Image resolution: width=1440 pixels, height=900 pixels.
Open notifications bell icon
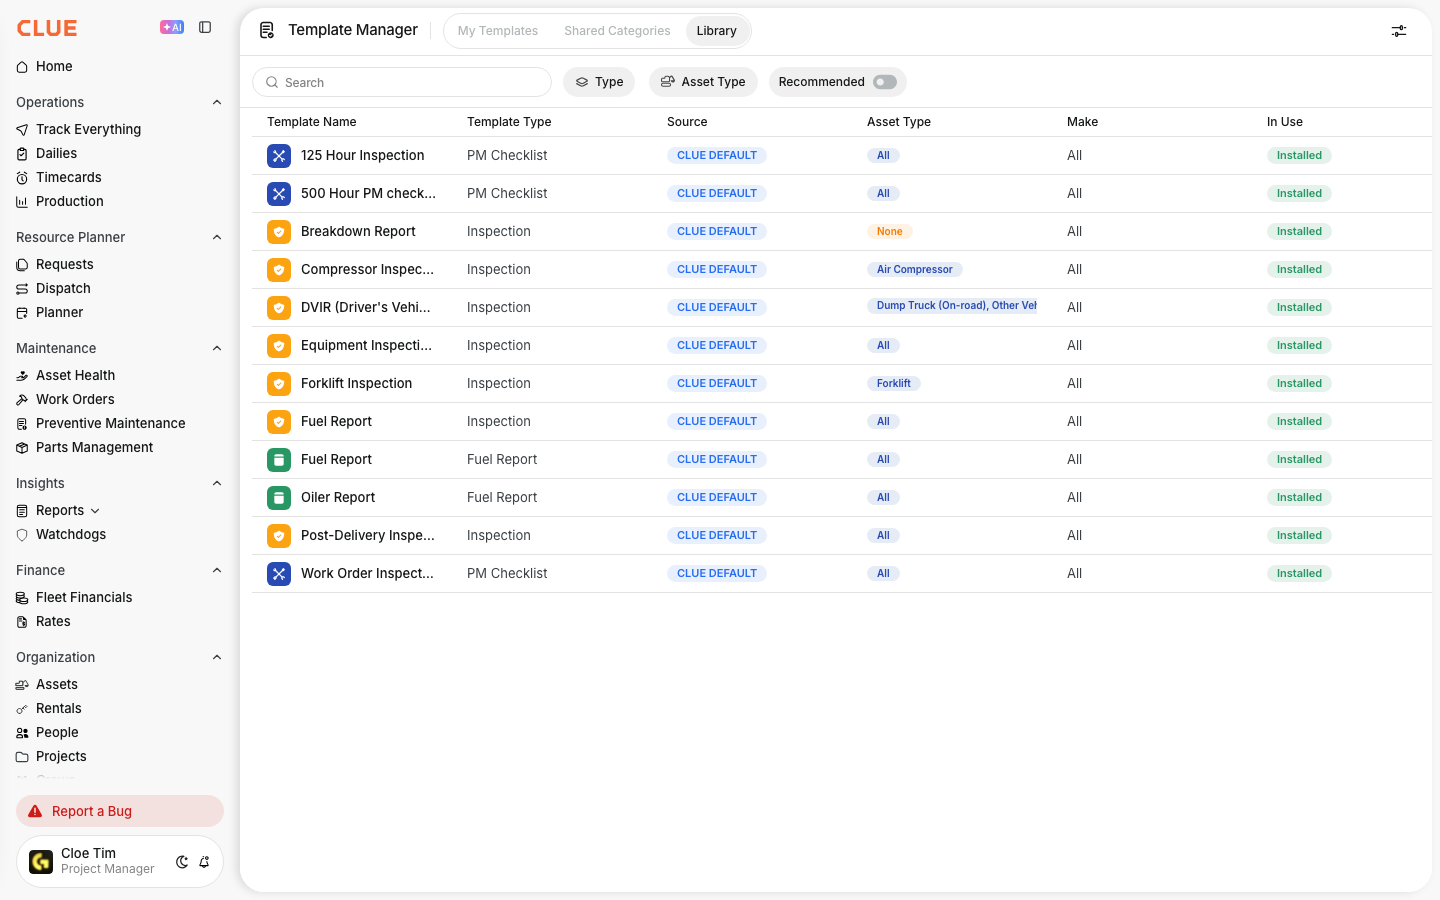[x=204, y=862]
